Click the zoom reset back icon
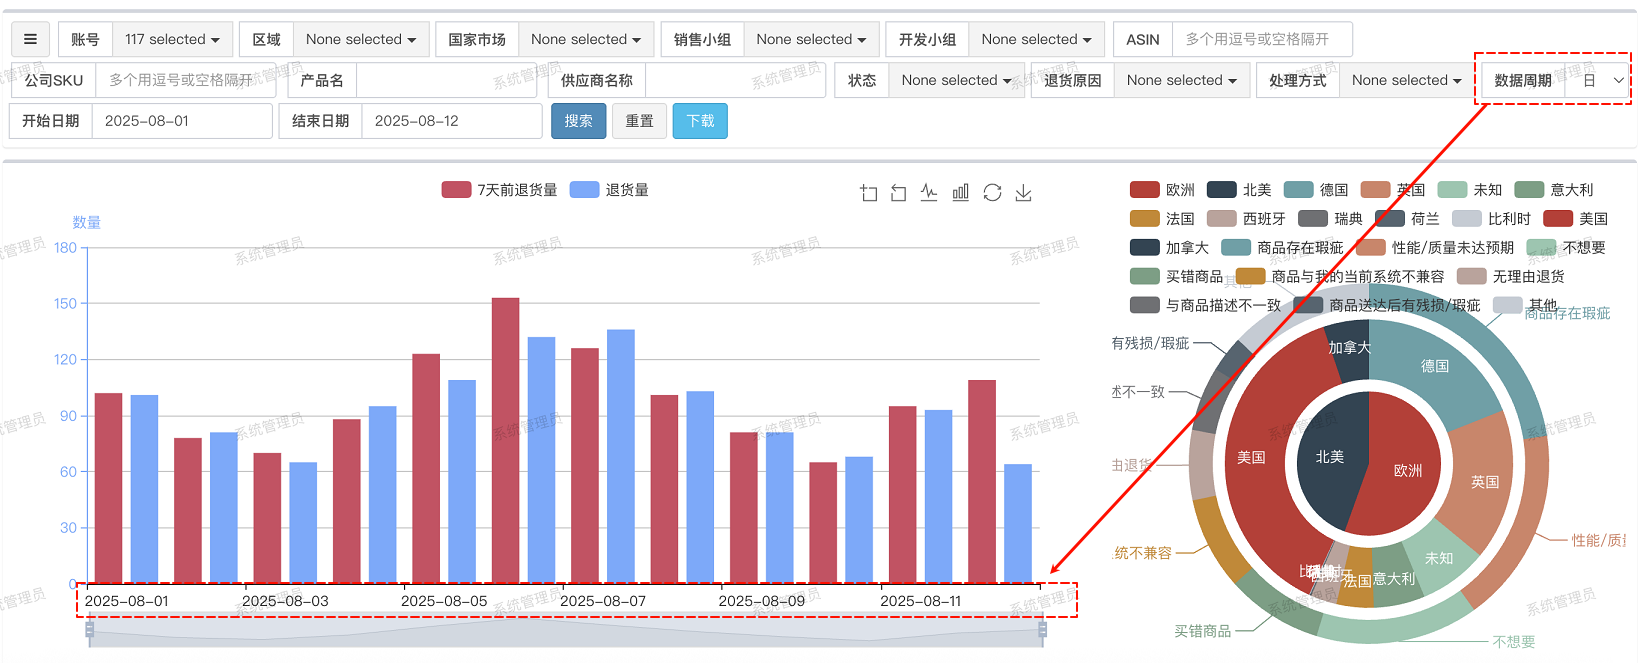The image size is (1641, 663). (x=898, y=193)
